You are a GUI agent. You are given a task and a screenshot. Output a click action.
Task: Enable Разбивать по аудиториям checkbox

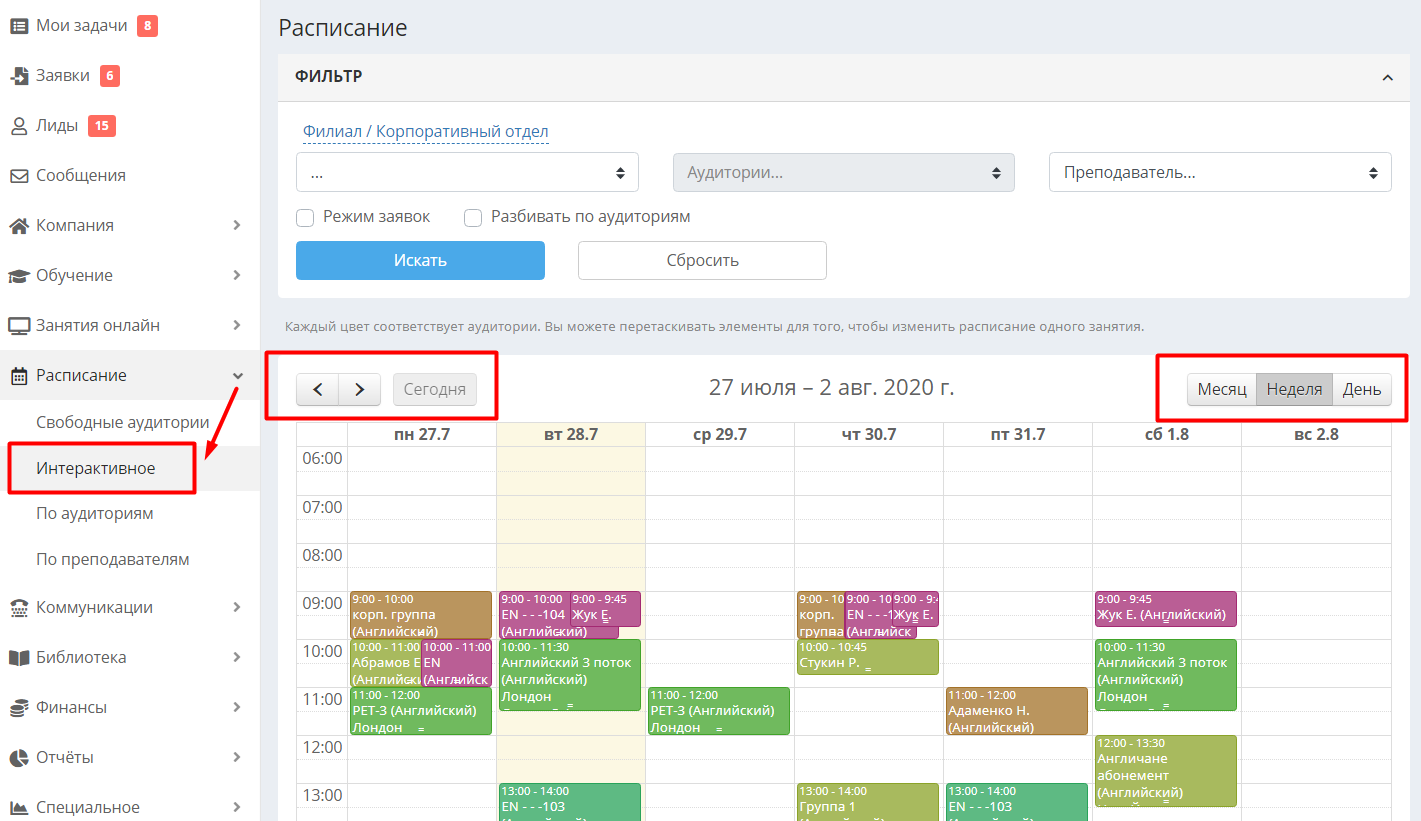pyautogui.click(x=473, y=217)
